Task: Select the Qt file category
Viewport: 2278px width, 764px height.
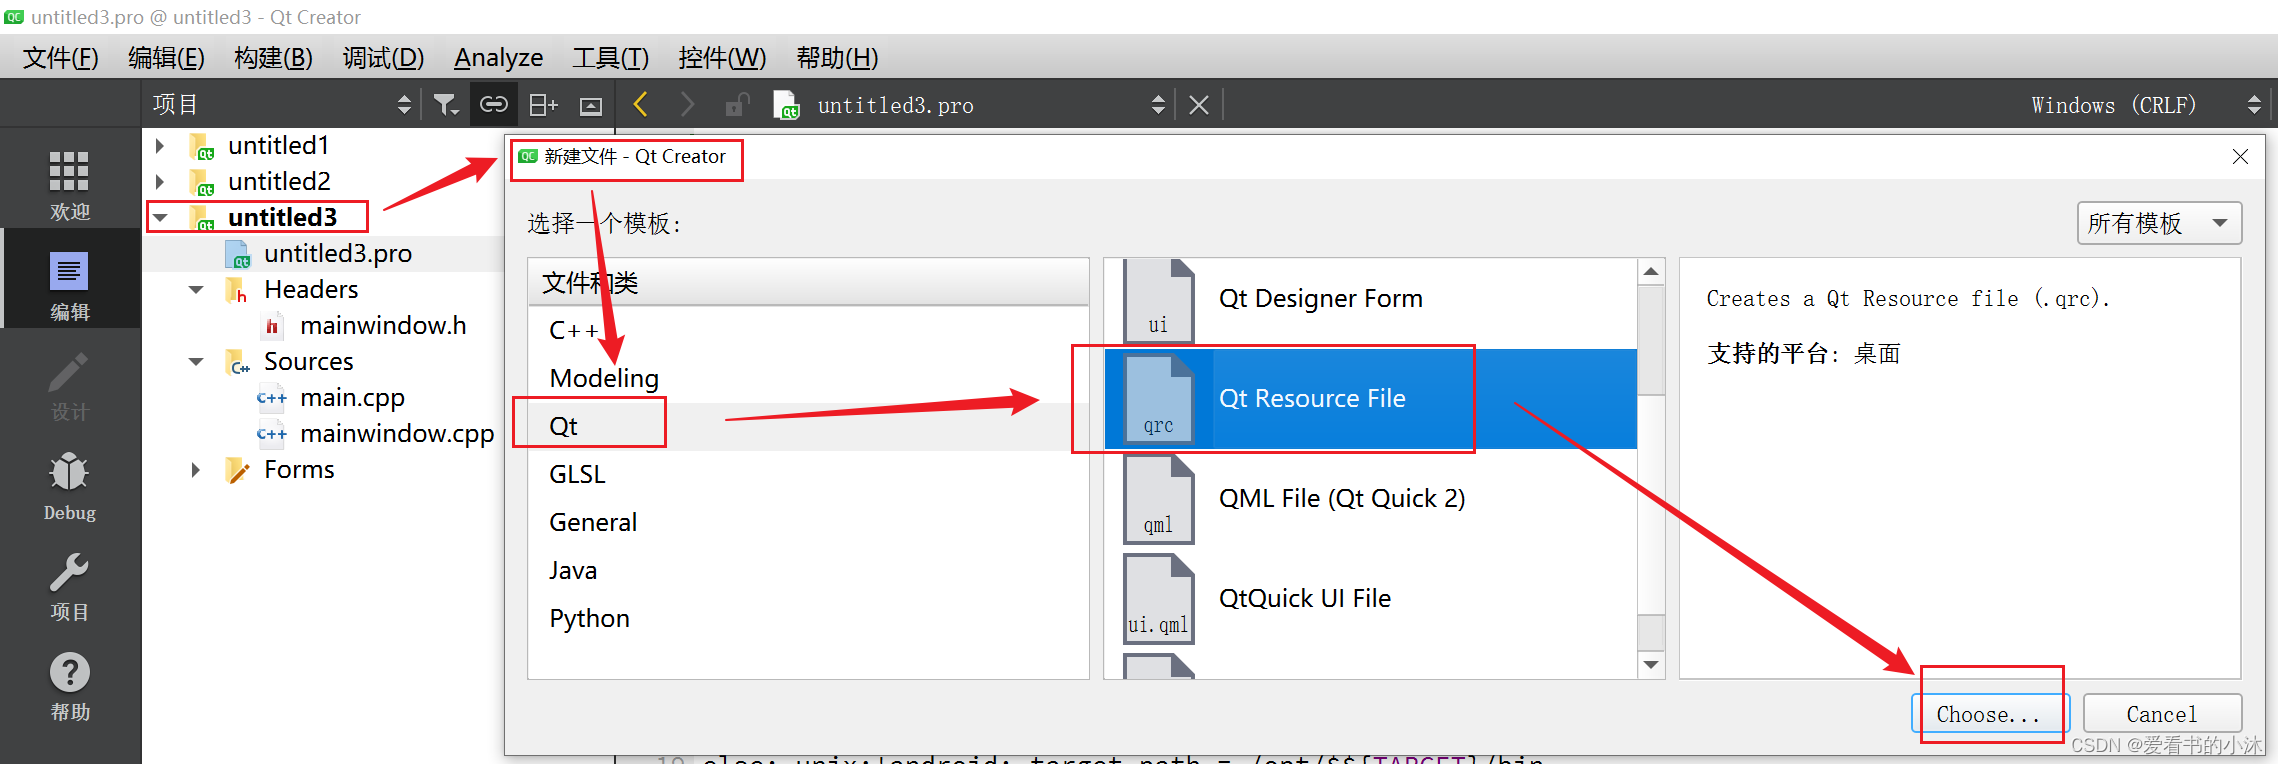Action: (x=808, y=426)
